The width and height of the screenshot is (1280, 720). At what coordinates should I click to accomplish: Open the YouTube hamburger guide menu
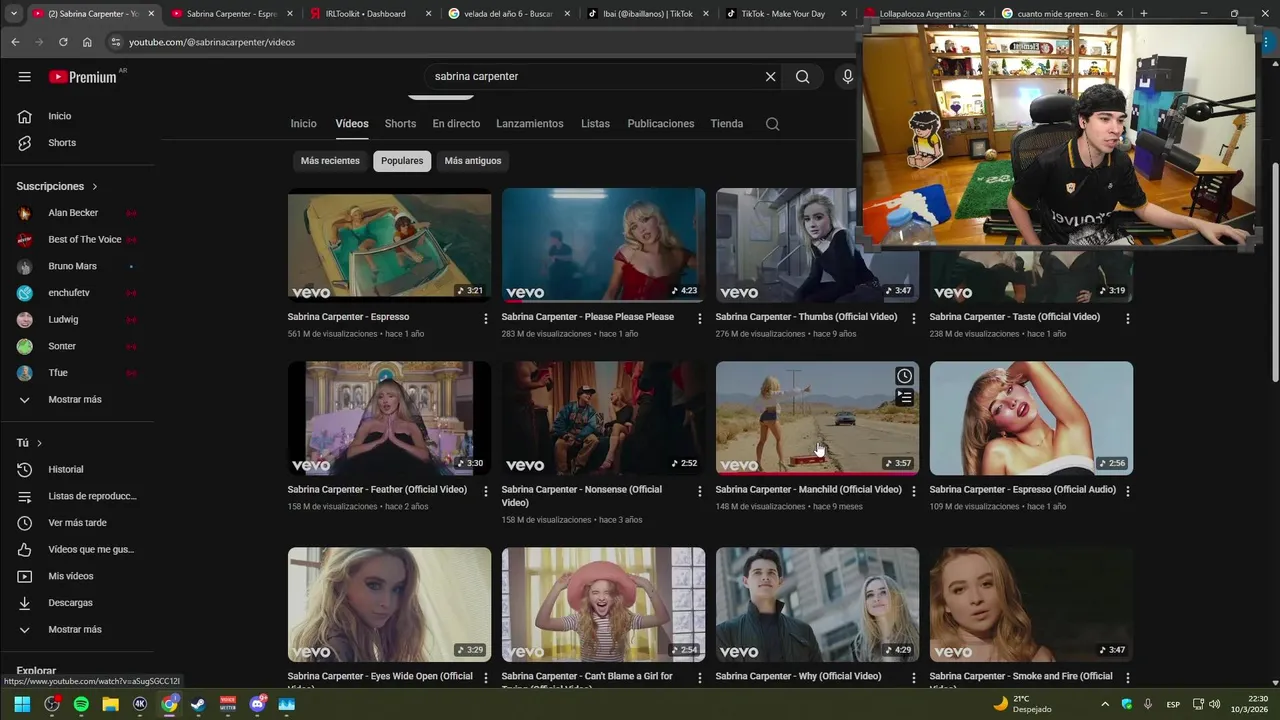[24, 77]
